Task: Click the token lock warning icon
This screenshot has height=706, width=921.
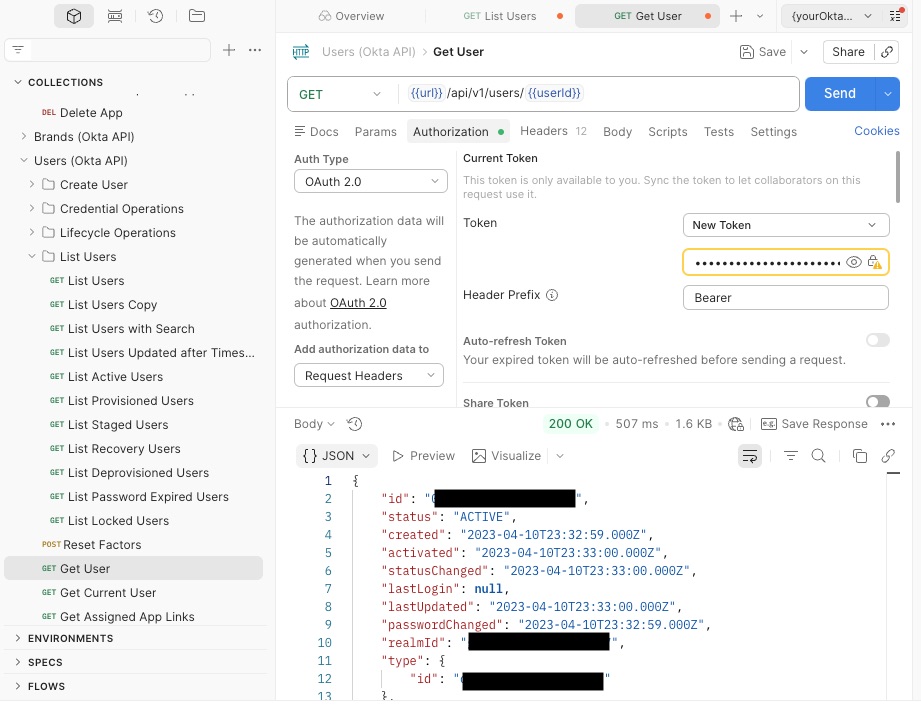Action: 875,262
